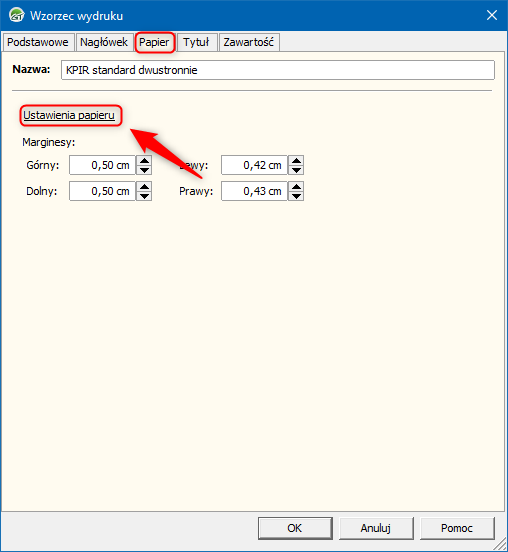Click the Dolny: label
This screenshot has height=552, width=508.
[x=42, y=191]
